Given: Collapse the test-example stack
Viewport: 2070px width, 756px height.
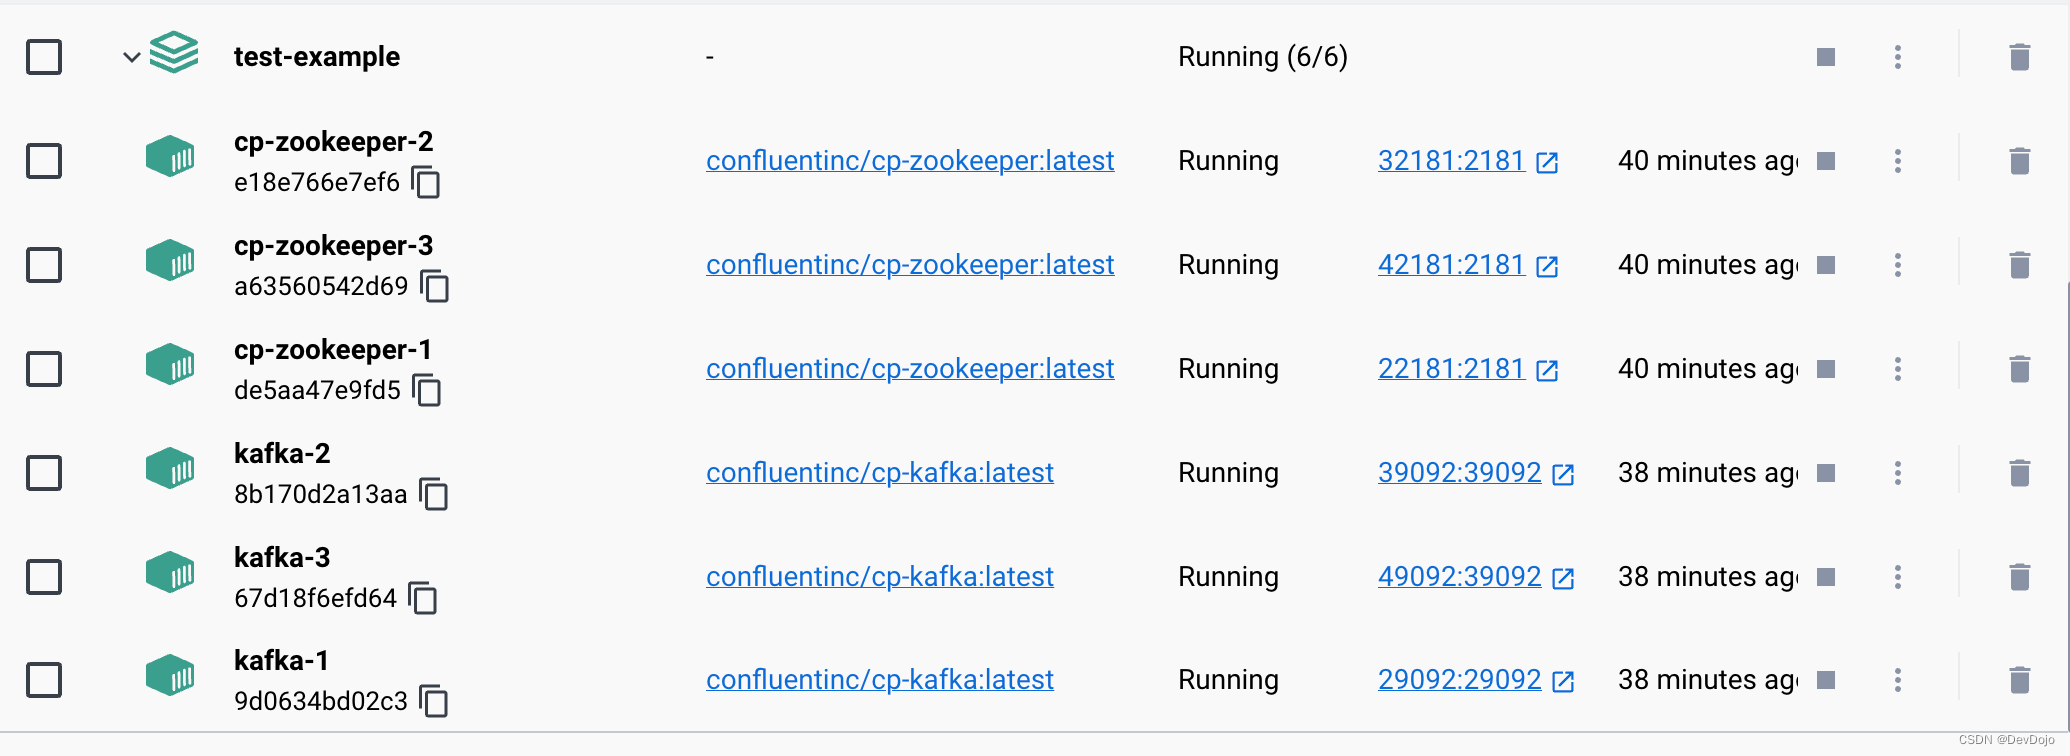Looking at the screenshot, I should tap(131, 57).
